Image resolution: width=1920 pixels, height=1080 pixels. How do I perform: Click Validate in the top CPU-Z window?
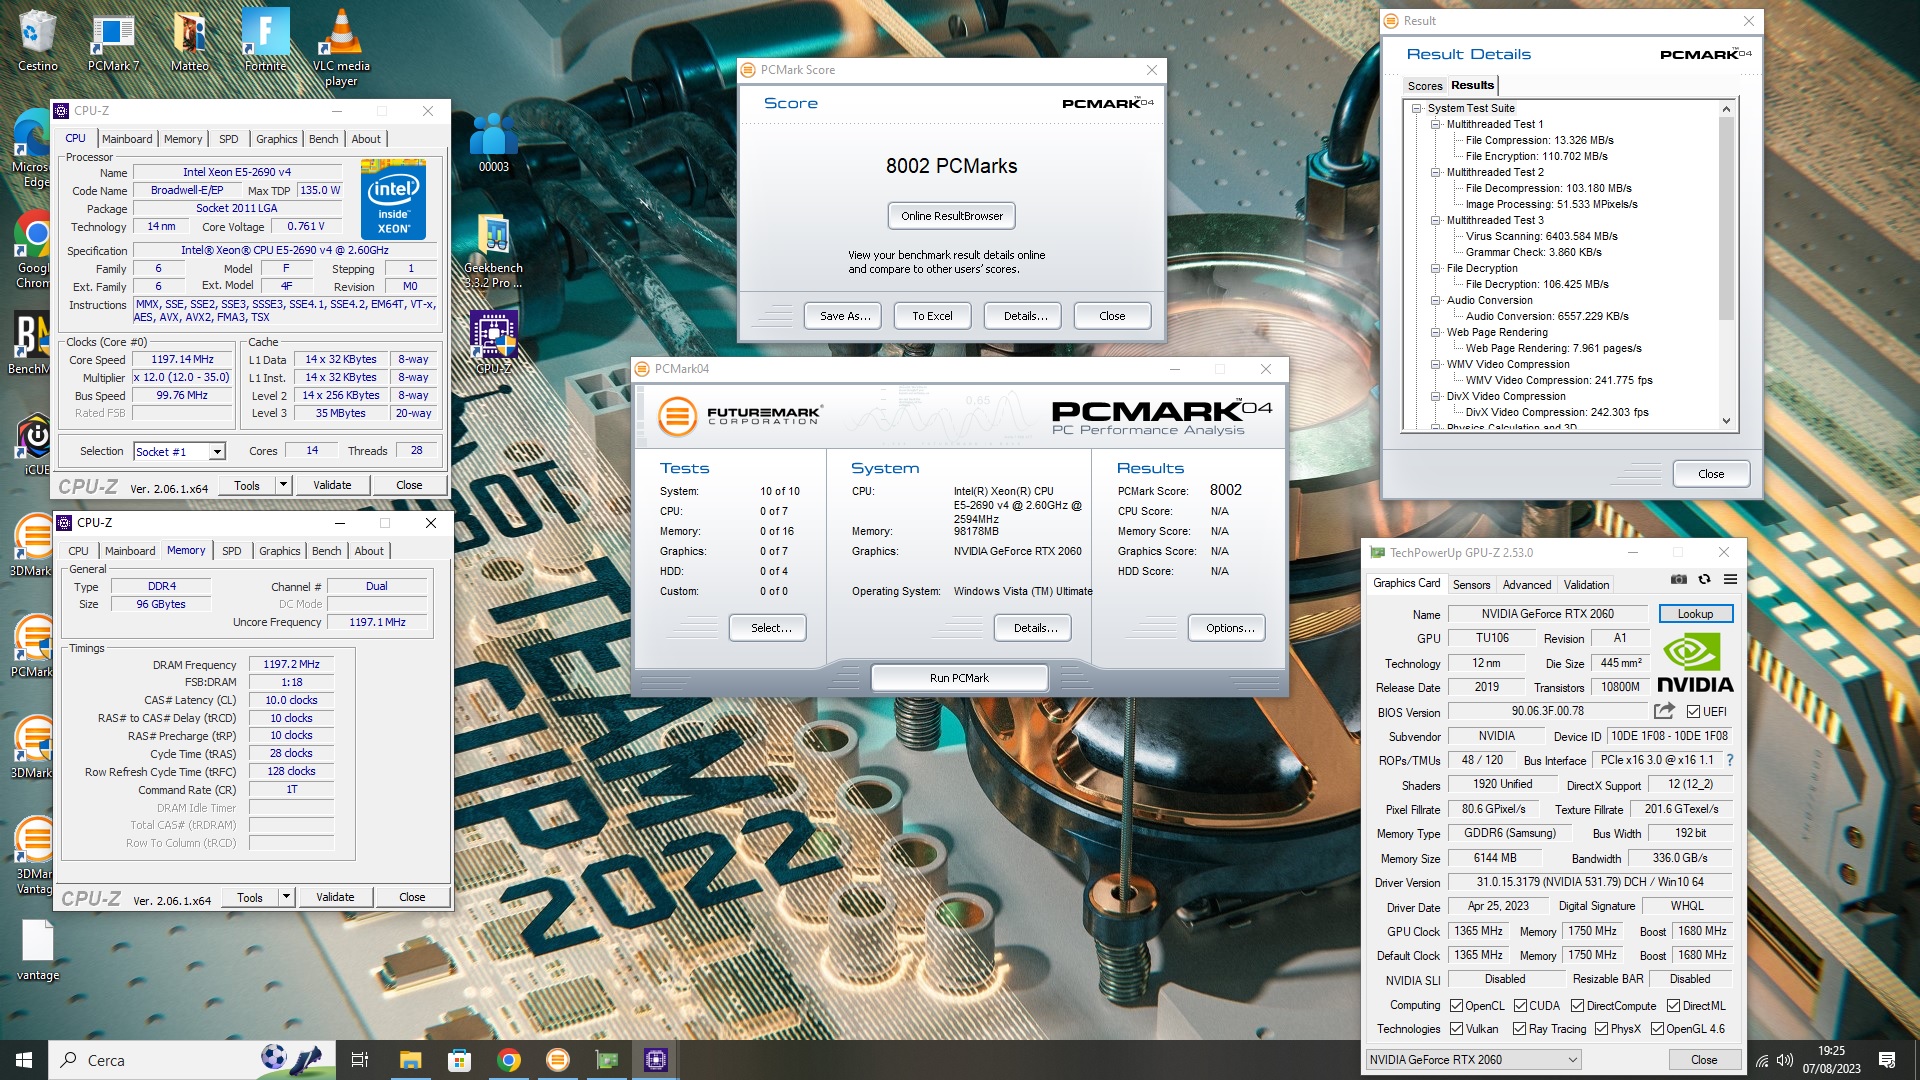click(332, 485)
